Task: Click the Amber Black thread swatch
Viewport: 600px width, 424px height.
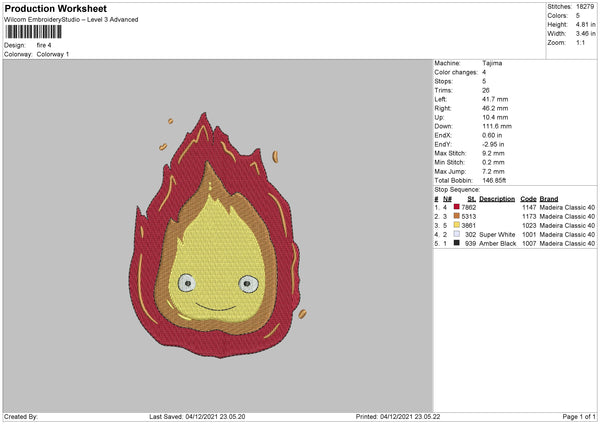Action: click(x=457, y=243)
